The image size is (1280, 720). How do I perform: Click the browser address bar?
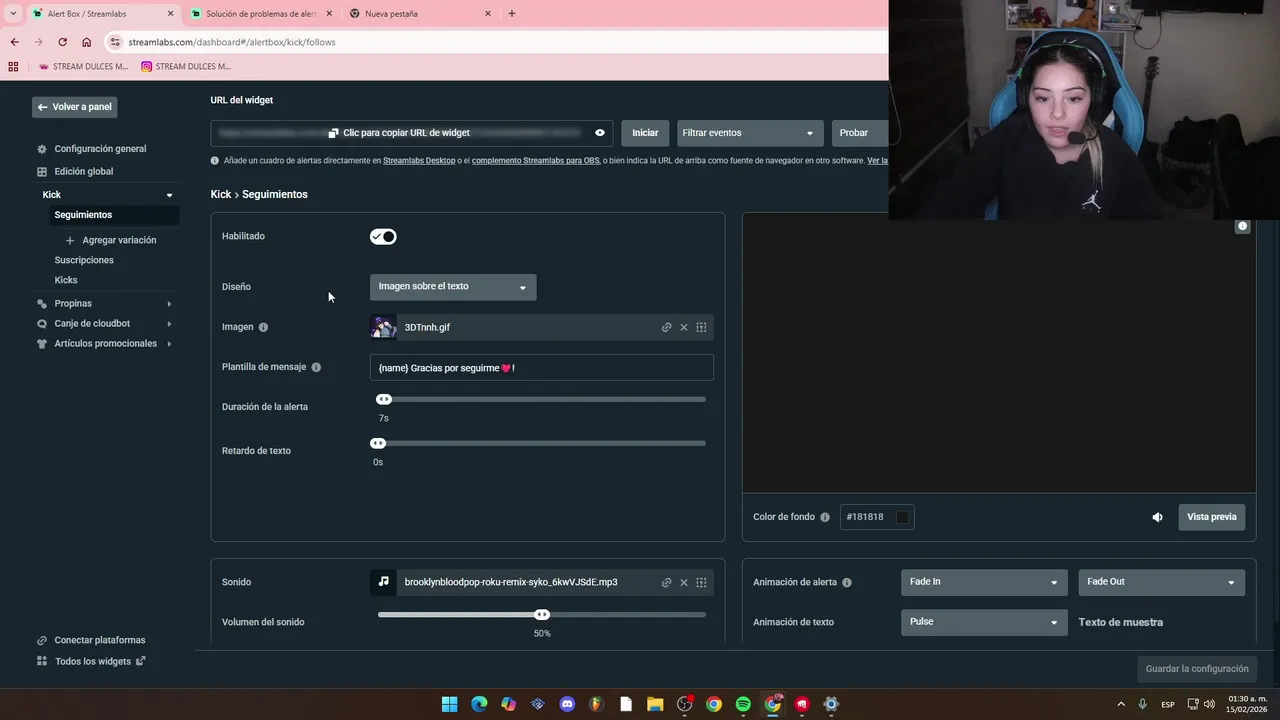497,42
